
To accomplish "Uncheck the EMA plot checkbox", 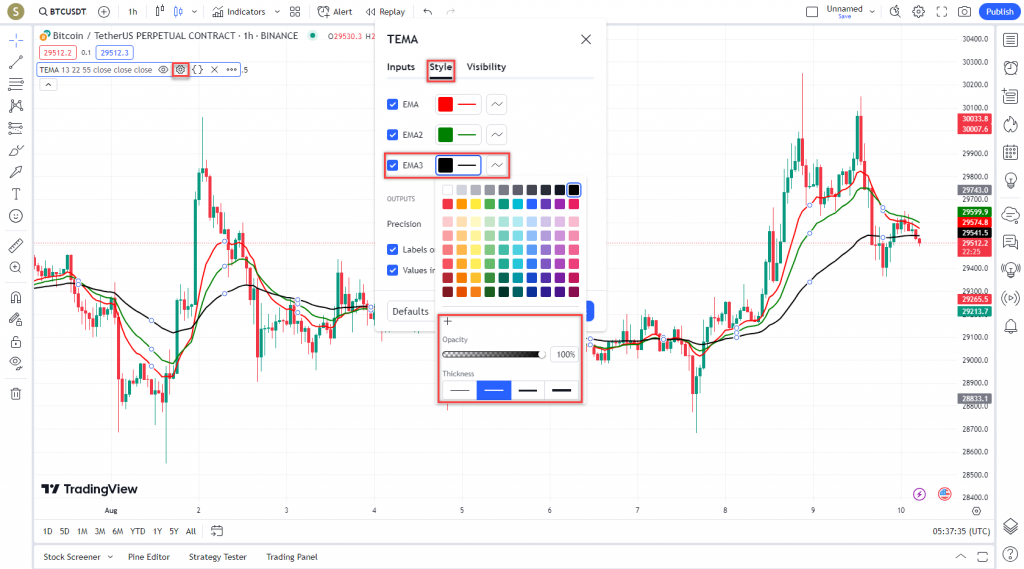I will (x=392, y=105).
